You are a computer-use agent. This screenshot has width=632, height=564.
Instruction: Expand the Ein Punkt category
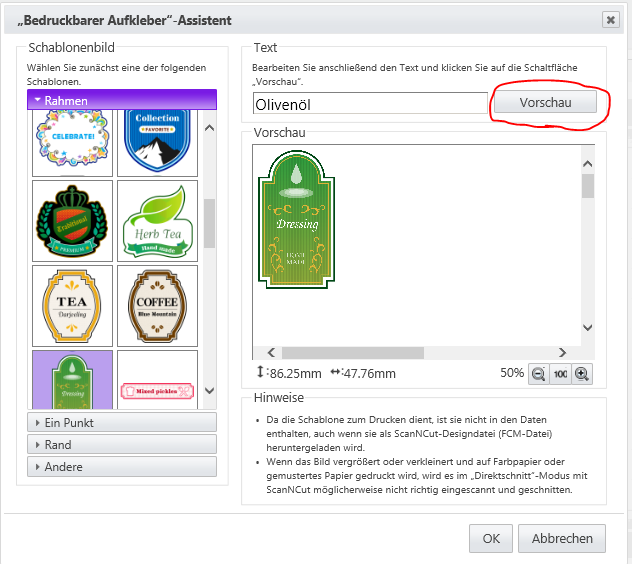[x=121, y=423]
